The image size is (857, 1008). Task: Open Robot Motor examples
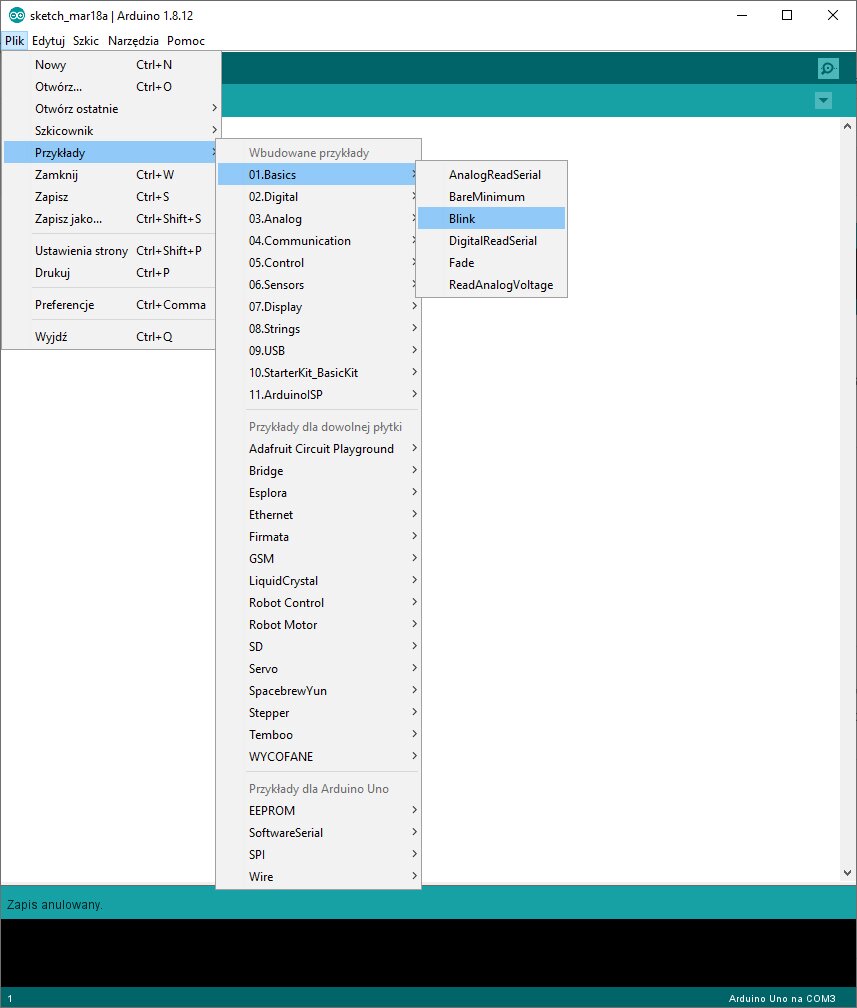(x=318, y=625)
